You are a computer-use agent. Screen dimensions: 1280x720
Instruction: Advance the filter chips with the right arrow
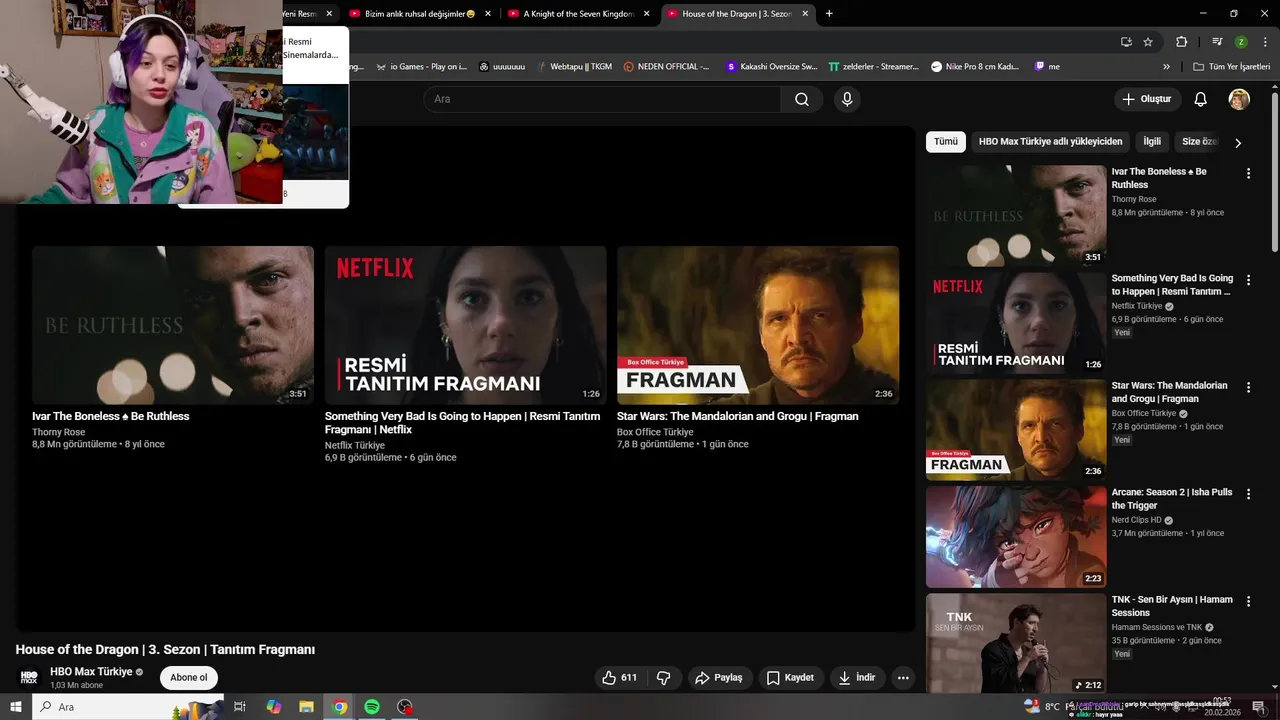coord(1238,143)
